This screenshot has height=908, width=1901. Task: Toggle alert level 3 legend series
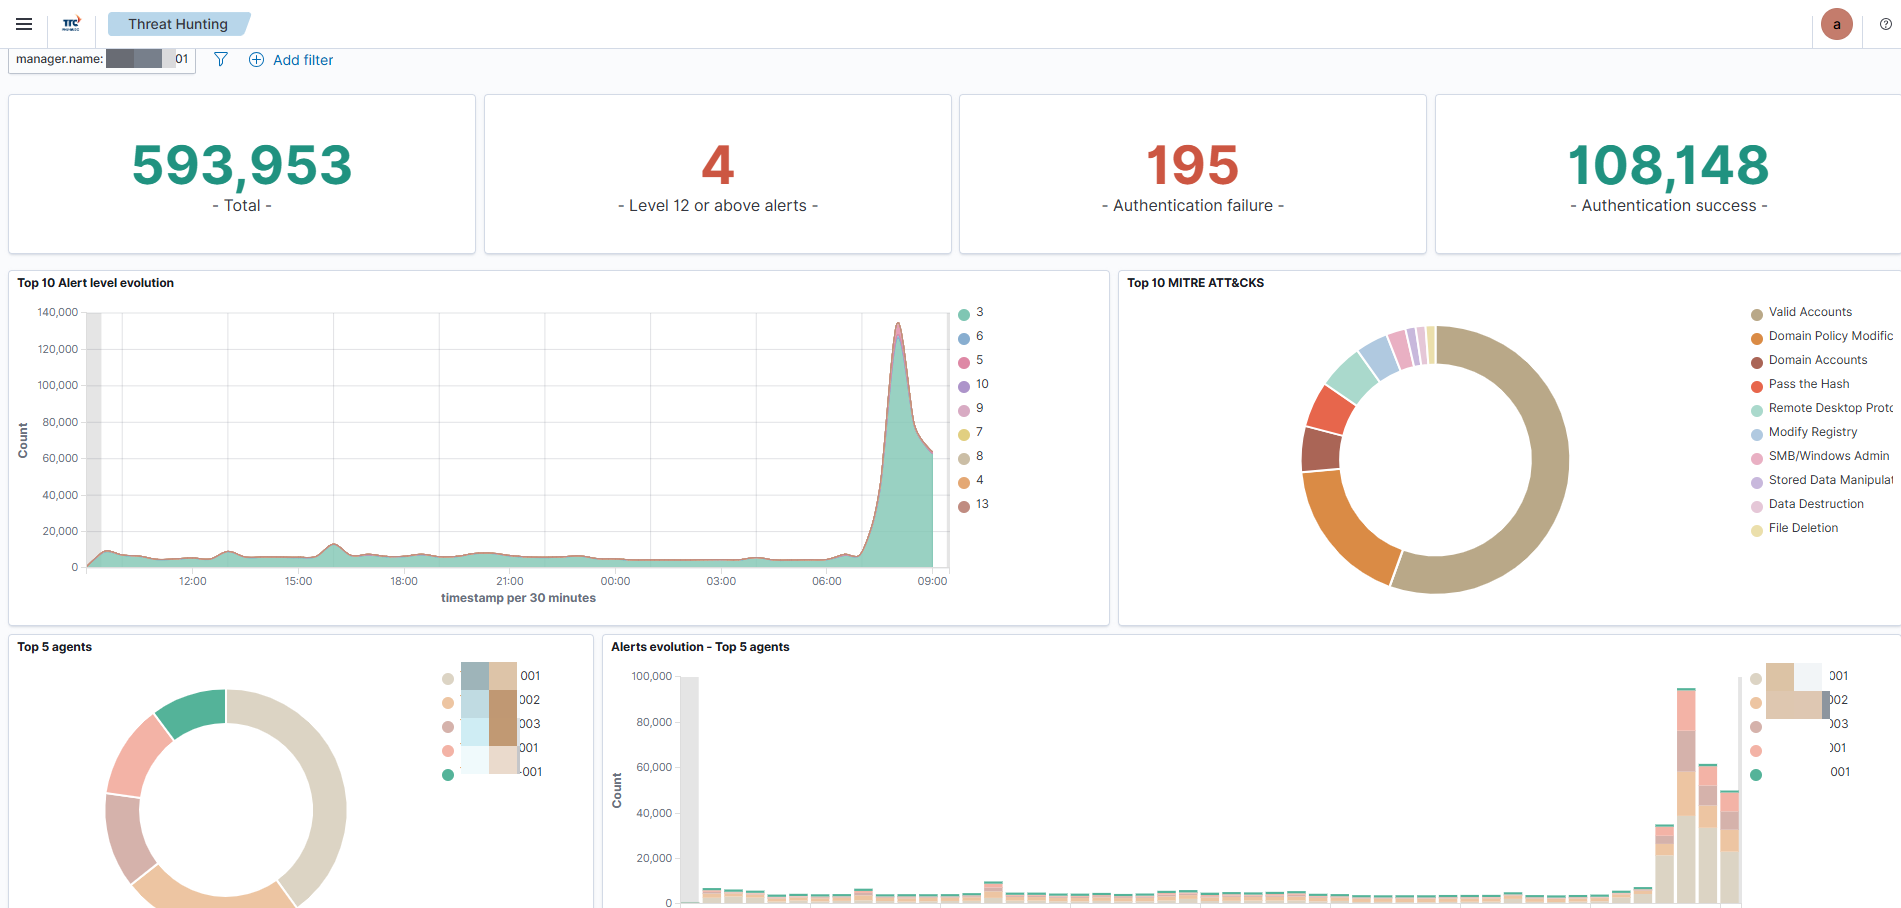click(x=979, y=312)
